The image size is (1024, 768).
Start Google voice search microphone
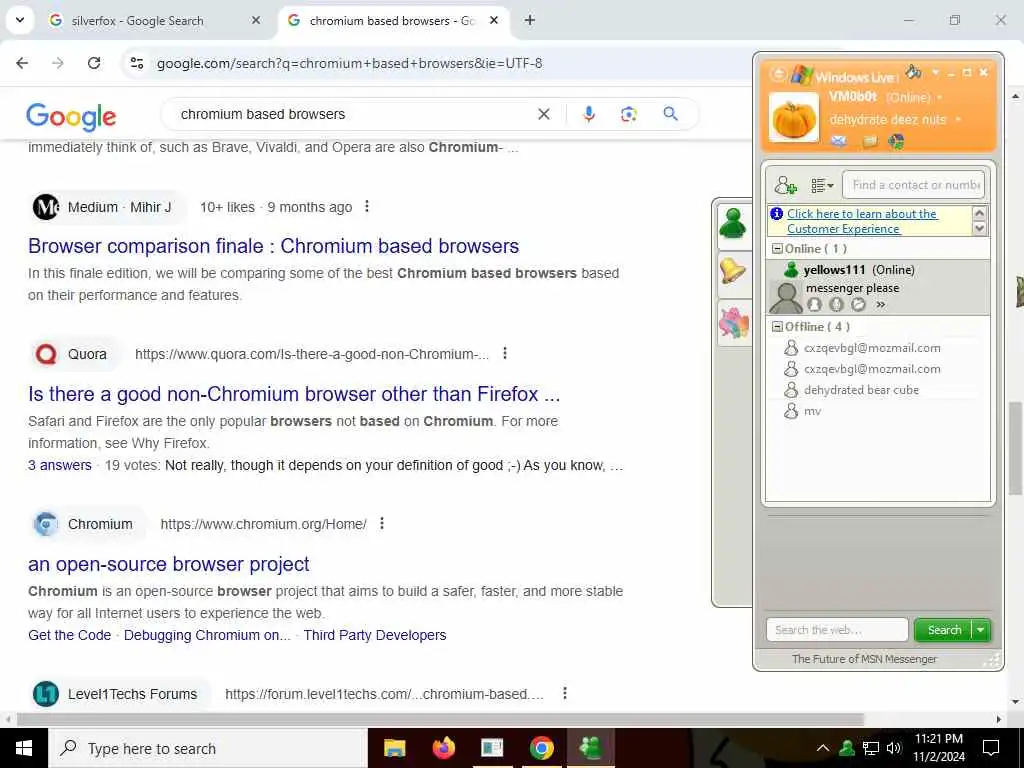click(x=588, y=114)
